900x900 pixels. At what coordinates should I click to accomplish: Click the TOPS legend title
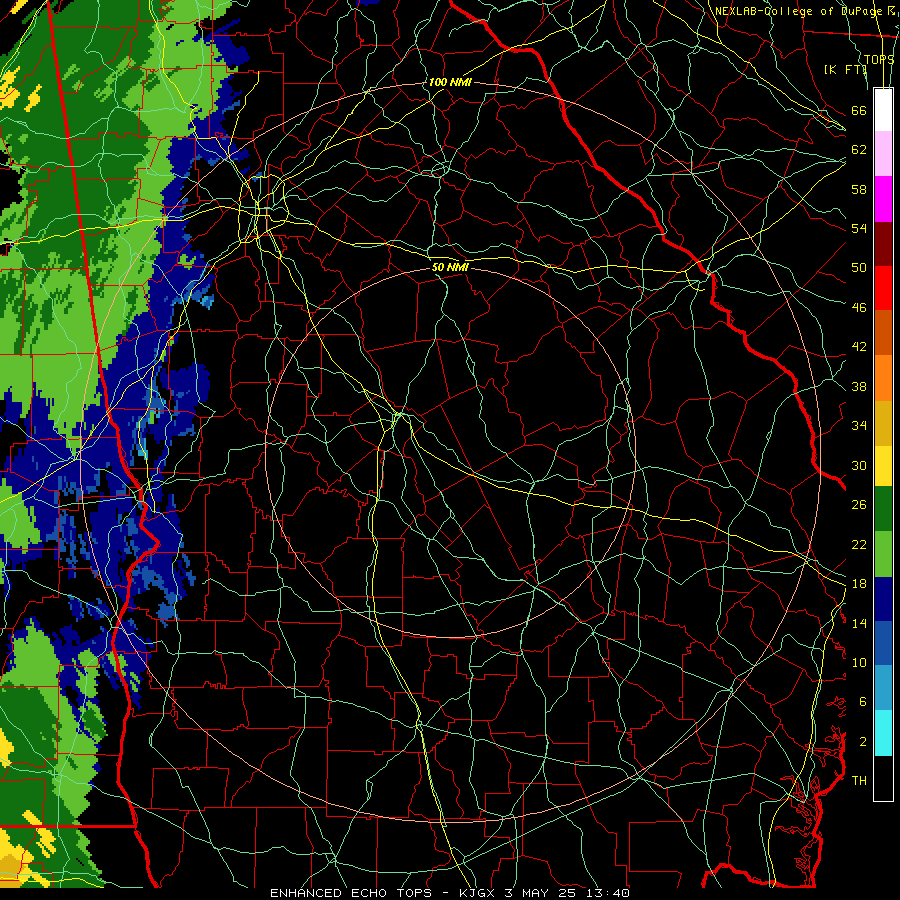coord(879,60)
